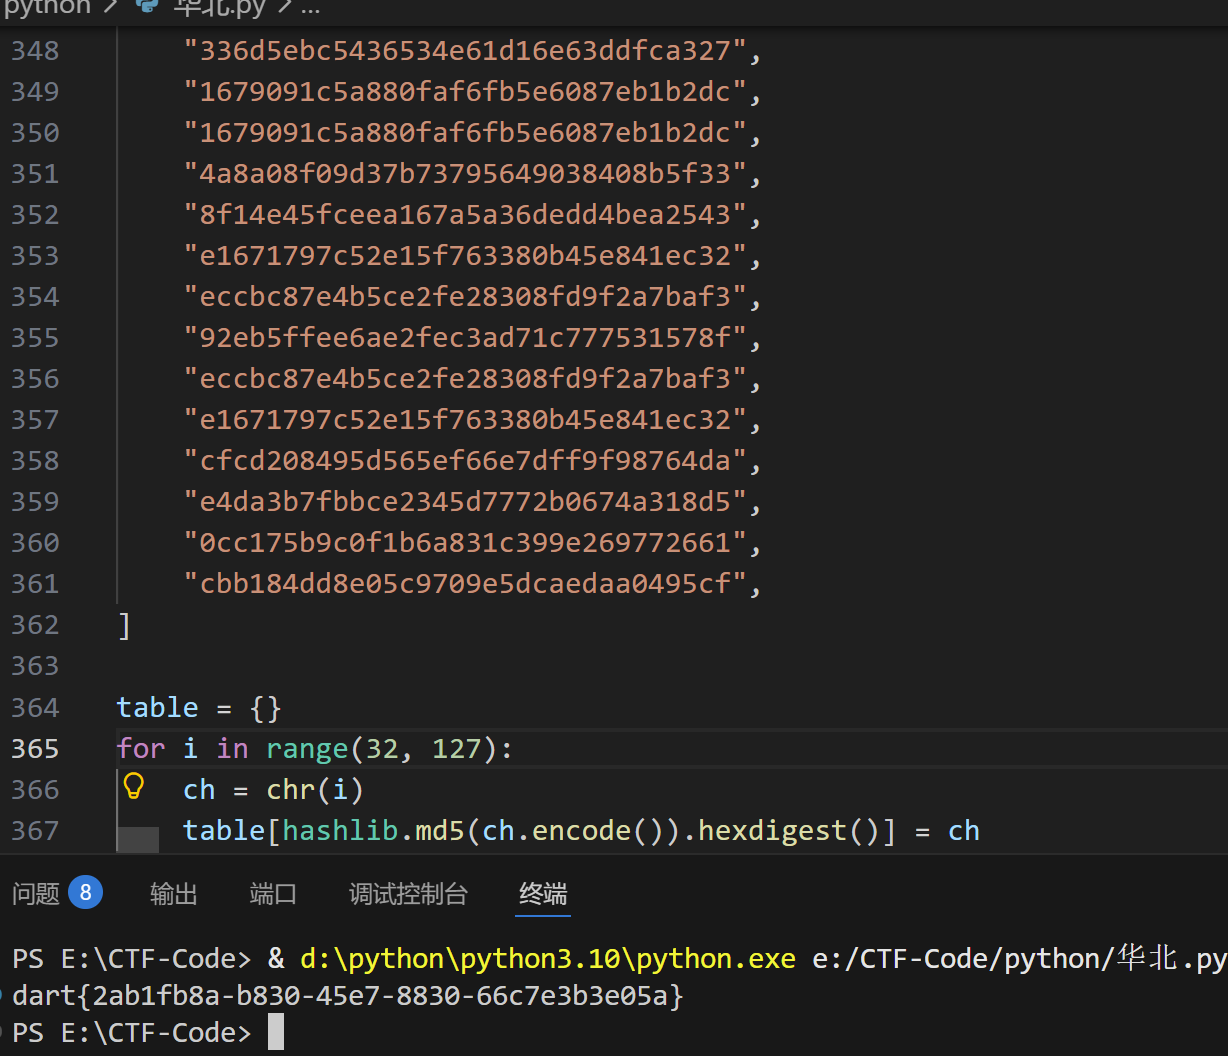Click the python breadcrumb folder
Screen dimensions: 1228x1056
point(46,8)
